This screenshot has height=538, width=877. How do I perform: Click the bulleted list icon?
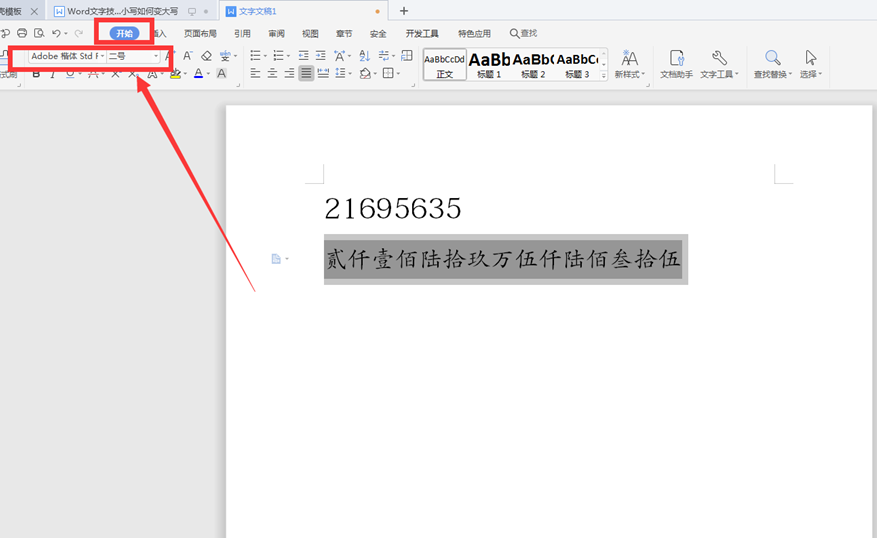click(256, 55)
